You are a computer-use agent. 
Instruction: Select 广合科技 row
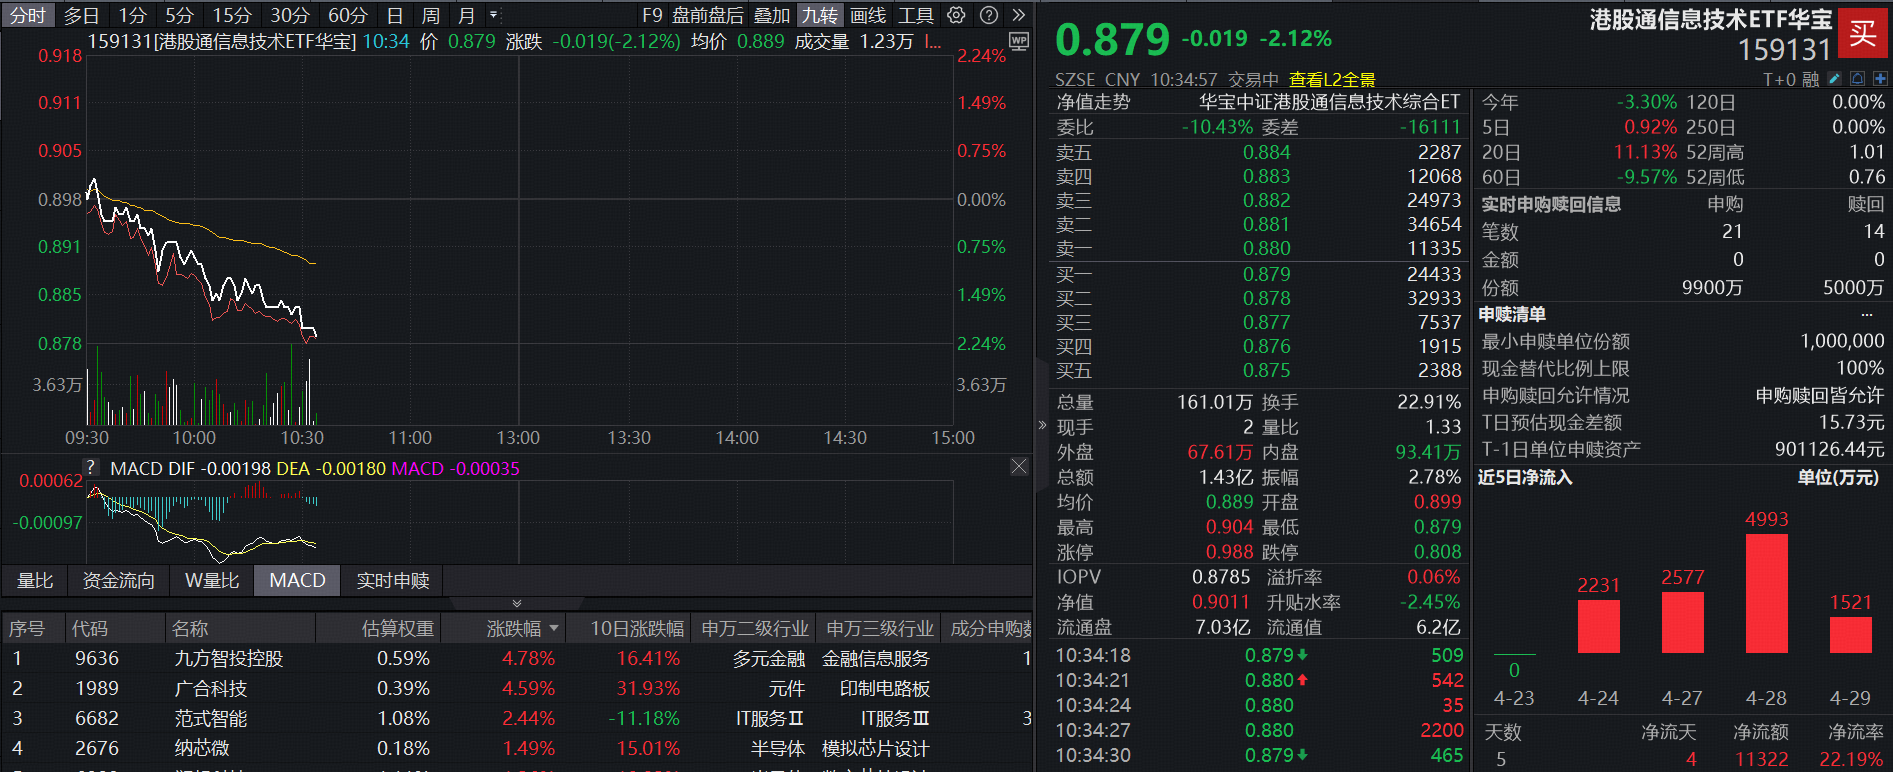click(517, 689)
